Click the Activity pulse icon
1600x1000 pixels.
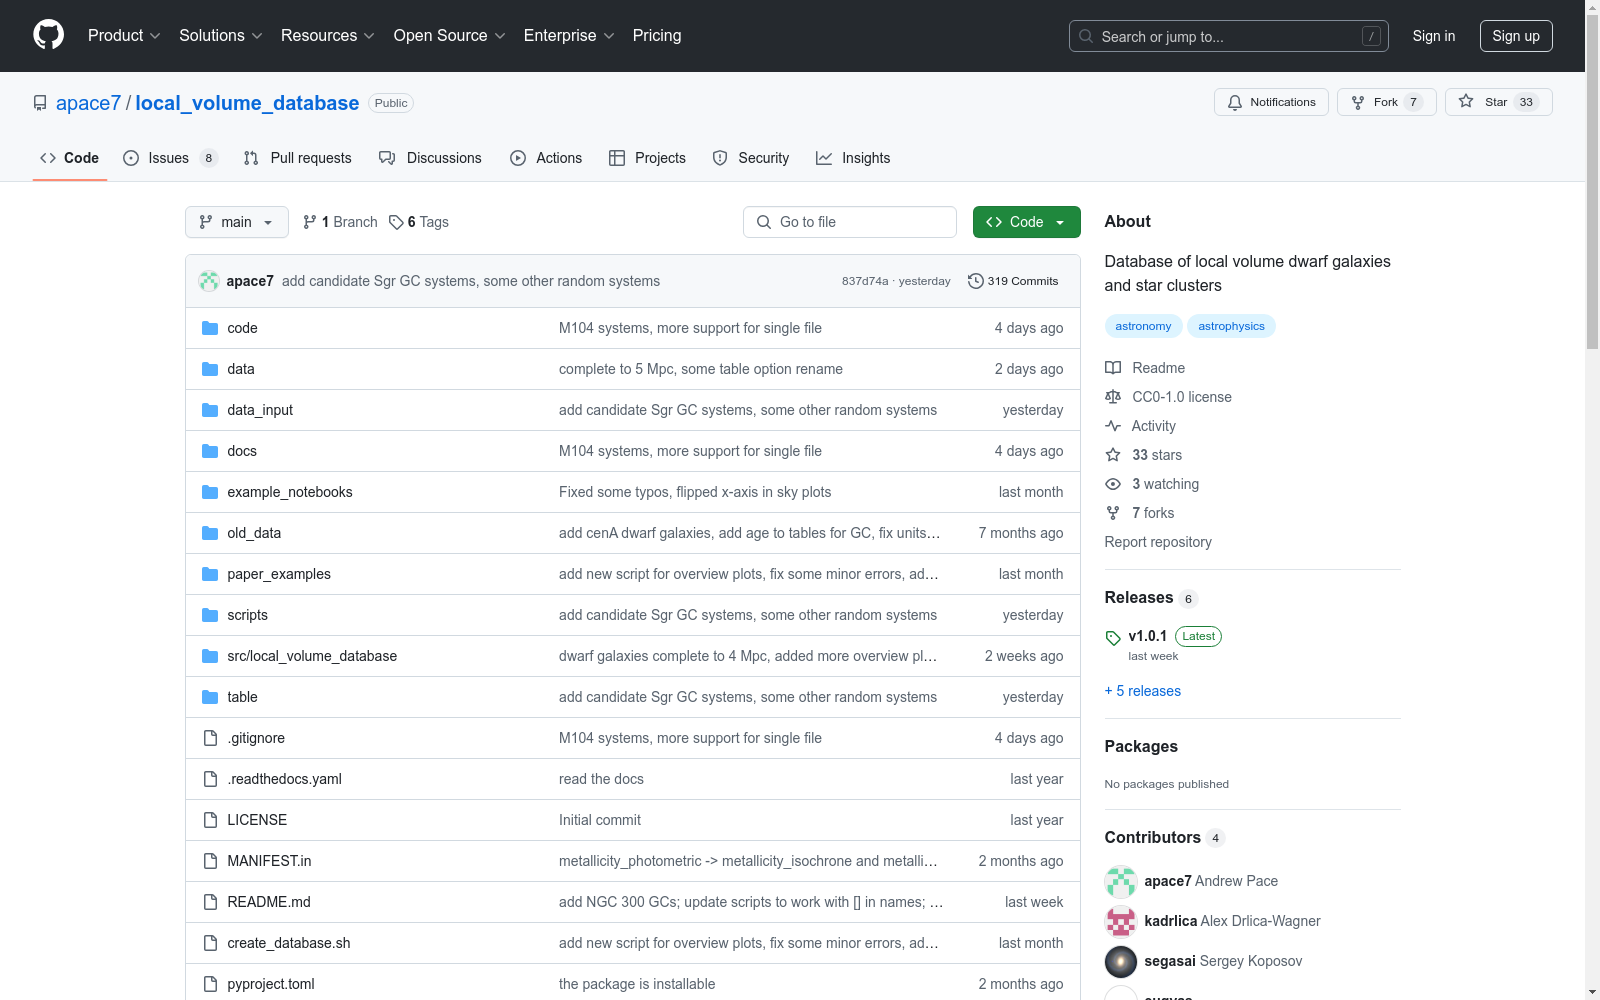click(1113, 426)
